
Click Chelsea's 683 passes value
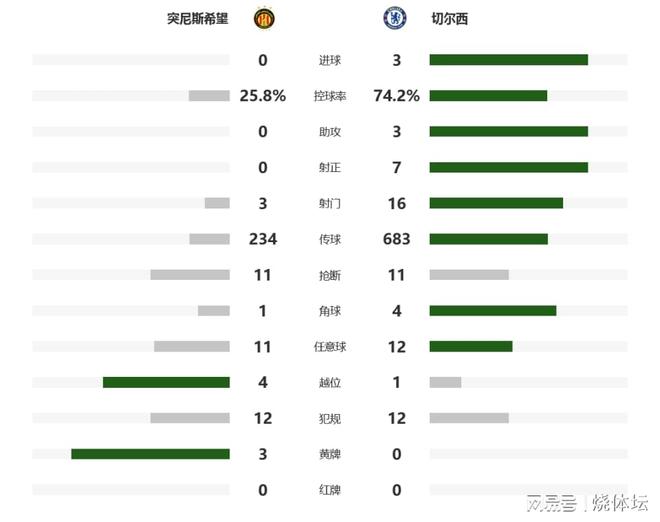tap(397, 239)
